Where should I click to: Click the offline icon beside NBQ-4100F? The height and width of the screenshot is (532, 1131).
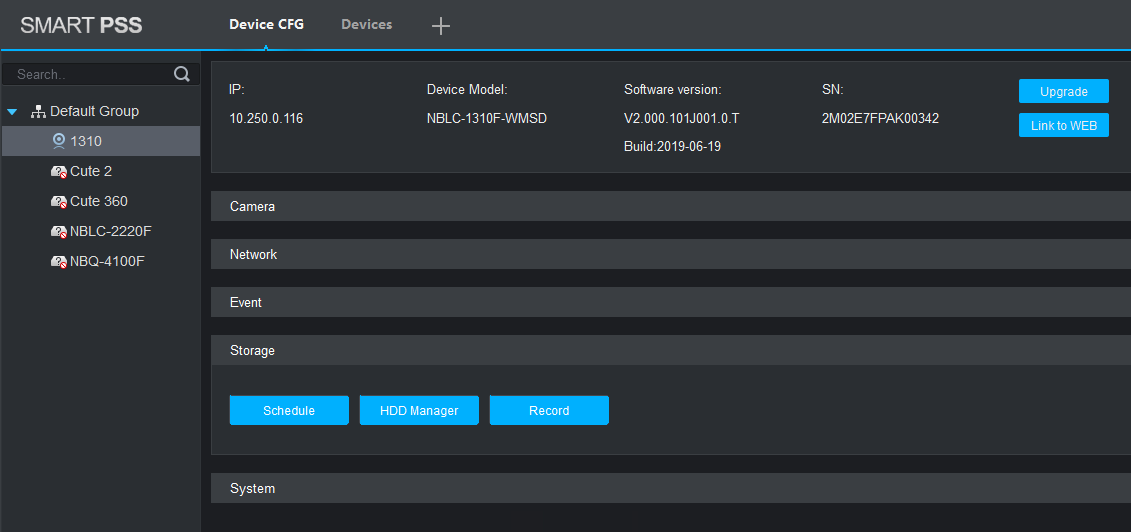pyautogui.click(x=59, y=262)
